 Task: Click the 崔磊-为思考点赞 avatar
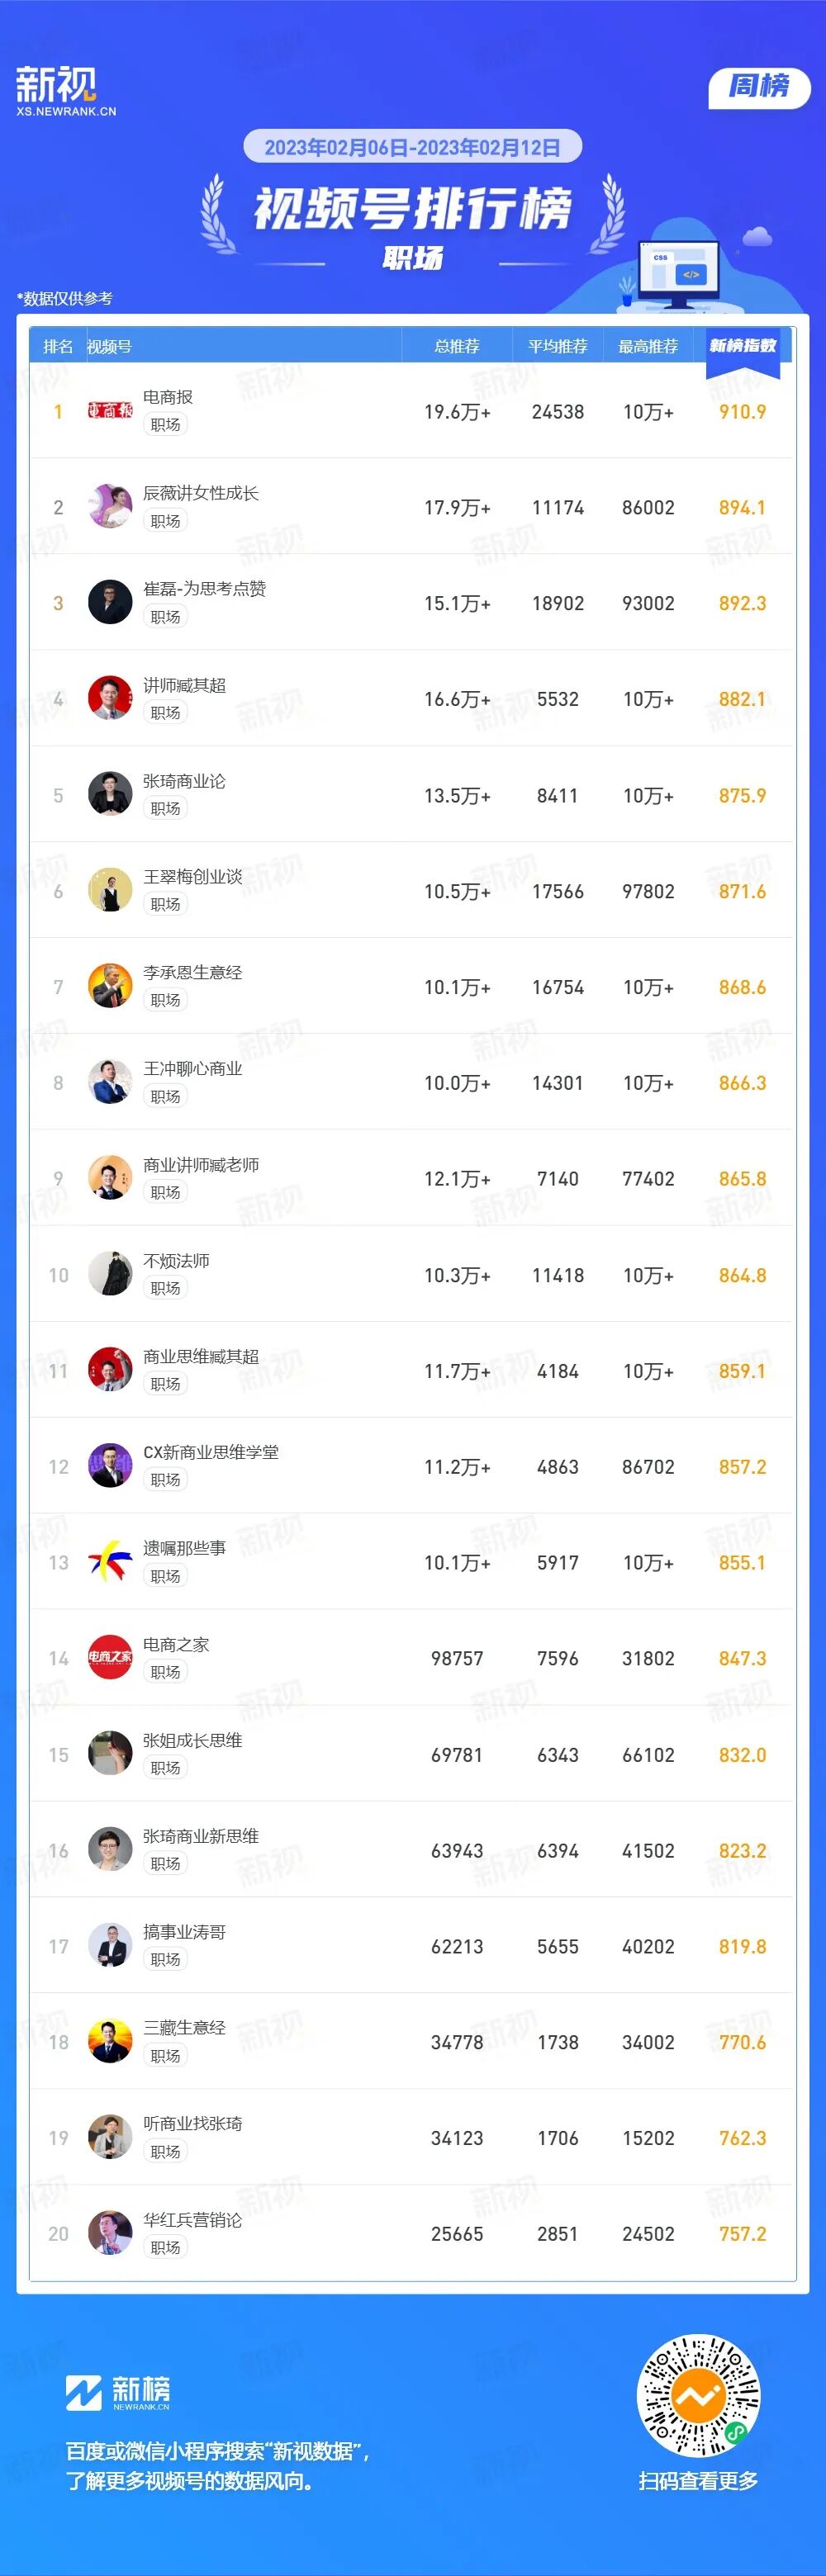click(x=110, y=602)
